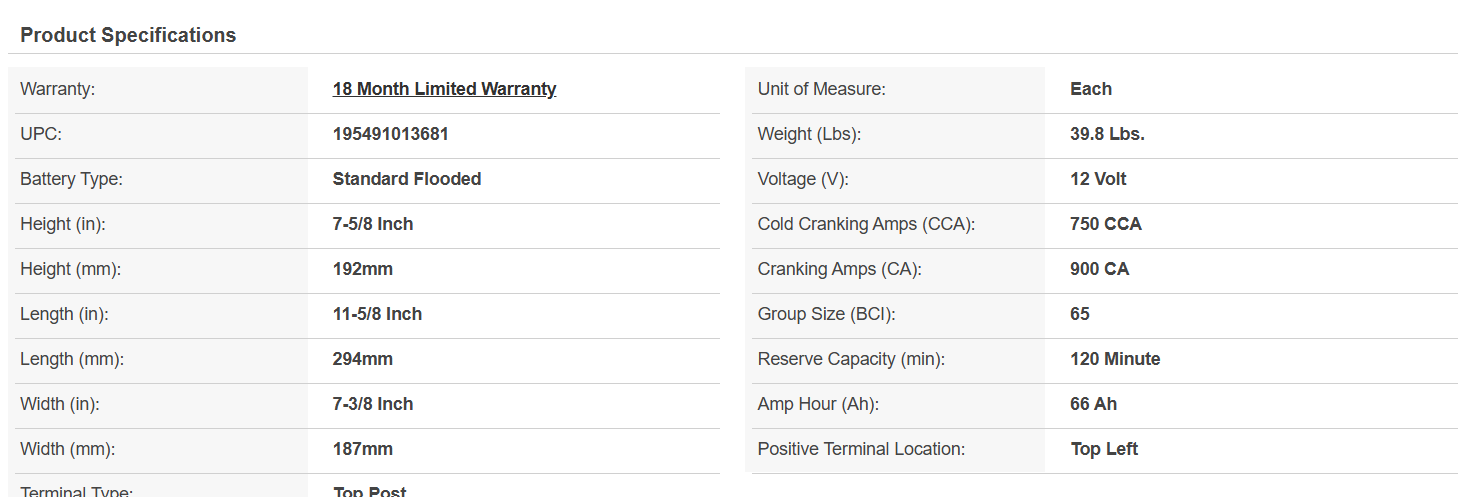This screenshot has height=497, width=1472.
Task: Click the Width 7-3/8 Inch value
Action: point(373,404)
